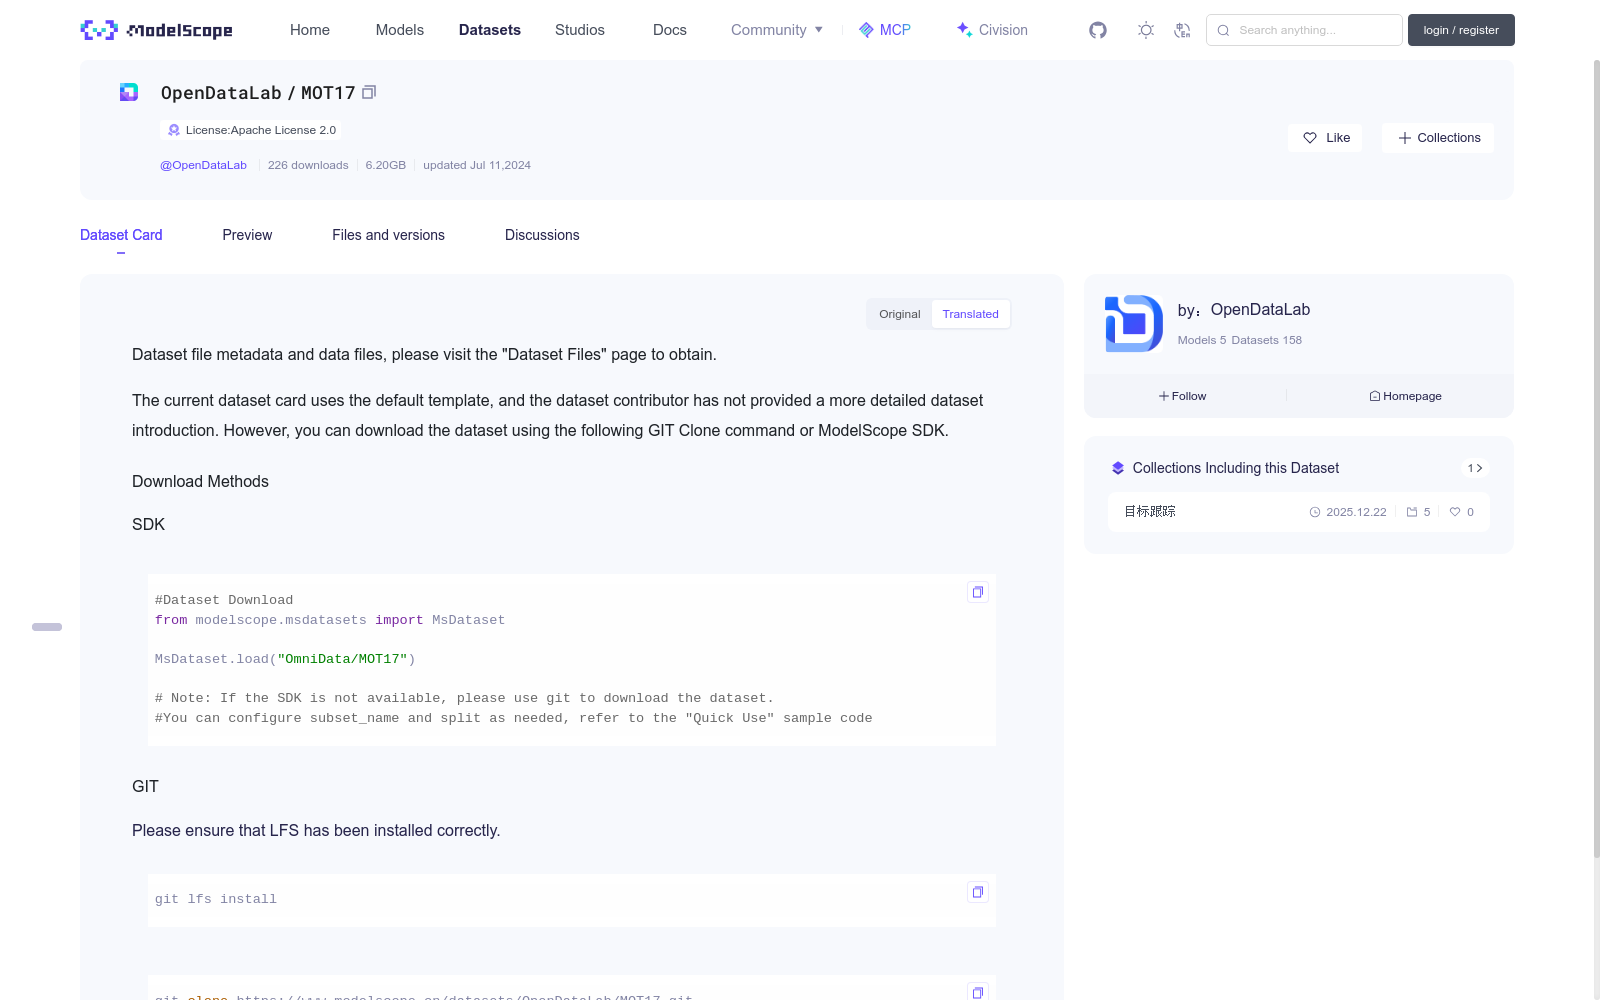Open the 目标跟踪 collection
The image size is (1600, 1000).
point(1150,512)
